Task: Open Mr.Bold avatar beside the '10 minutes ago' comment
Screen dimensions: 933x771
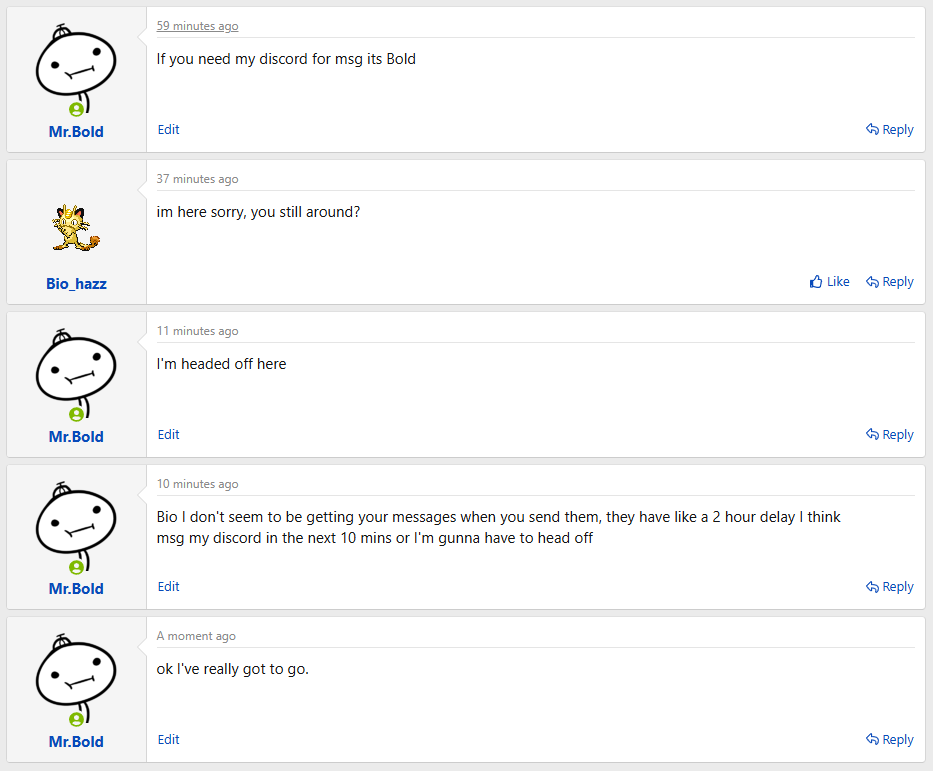Action: click(76, 527)
